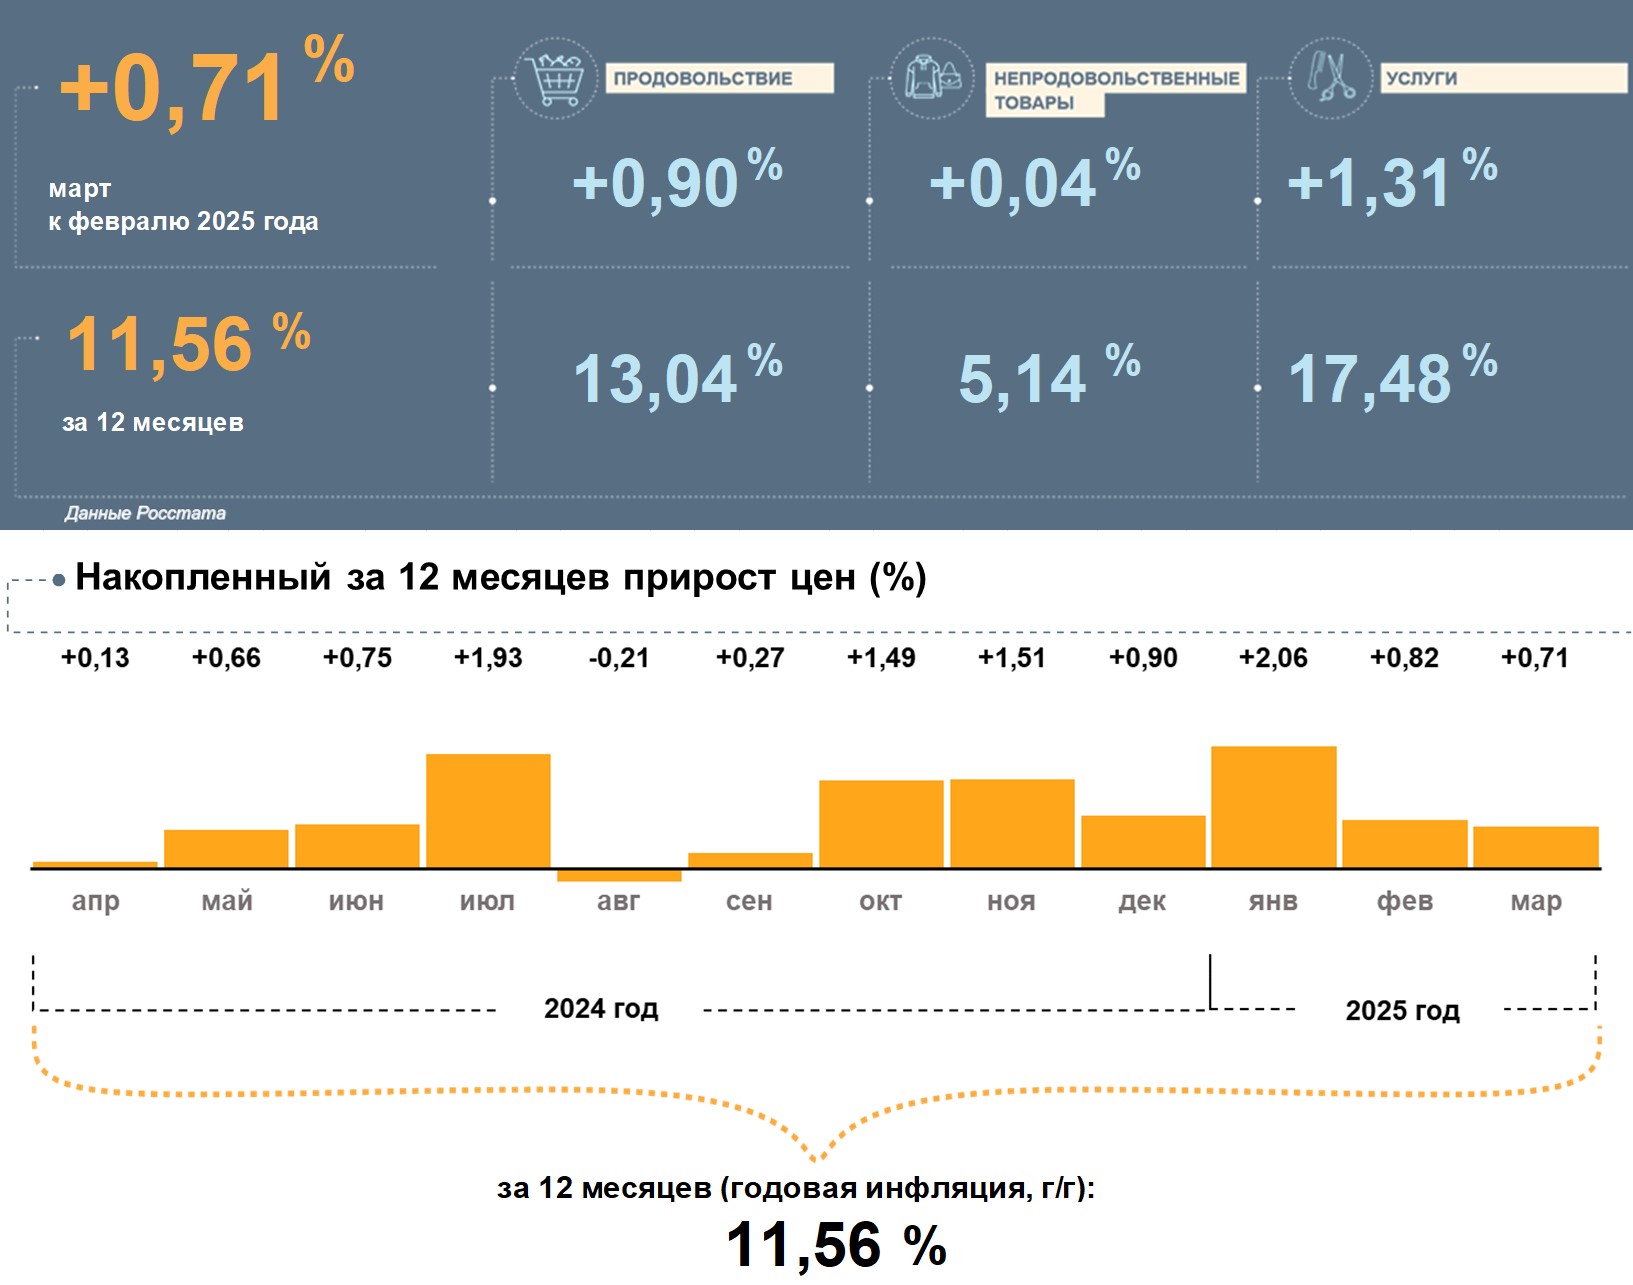
Task: Click the orange 11,56 % annual figure
Action: pos(189,344)
